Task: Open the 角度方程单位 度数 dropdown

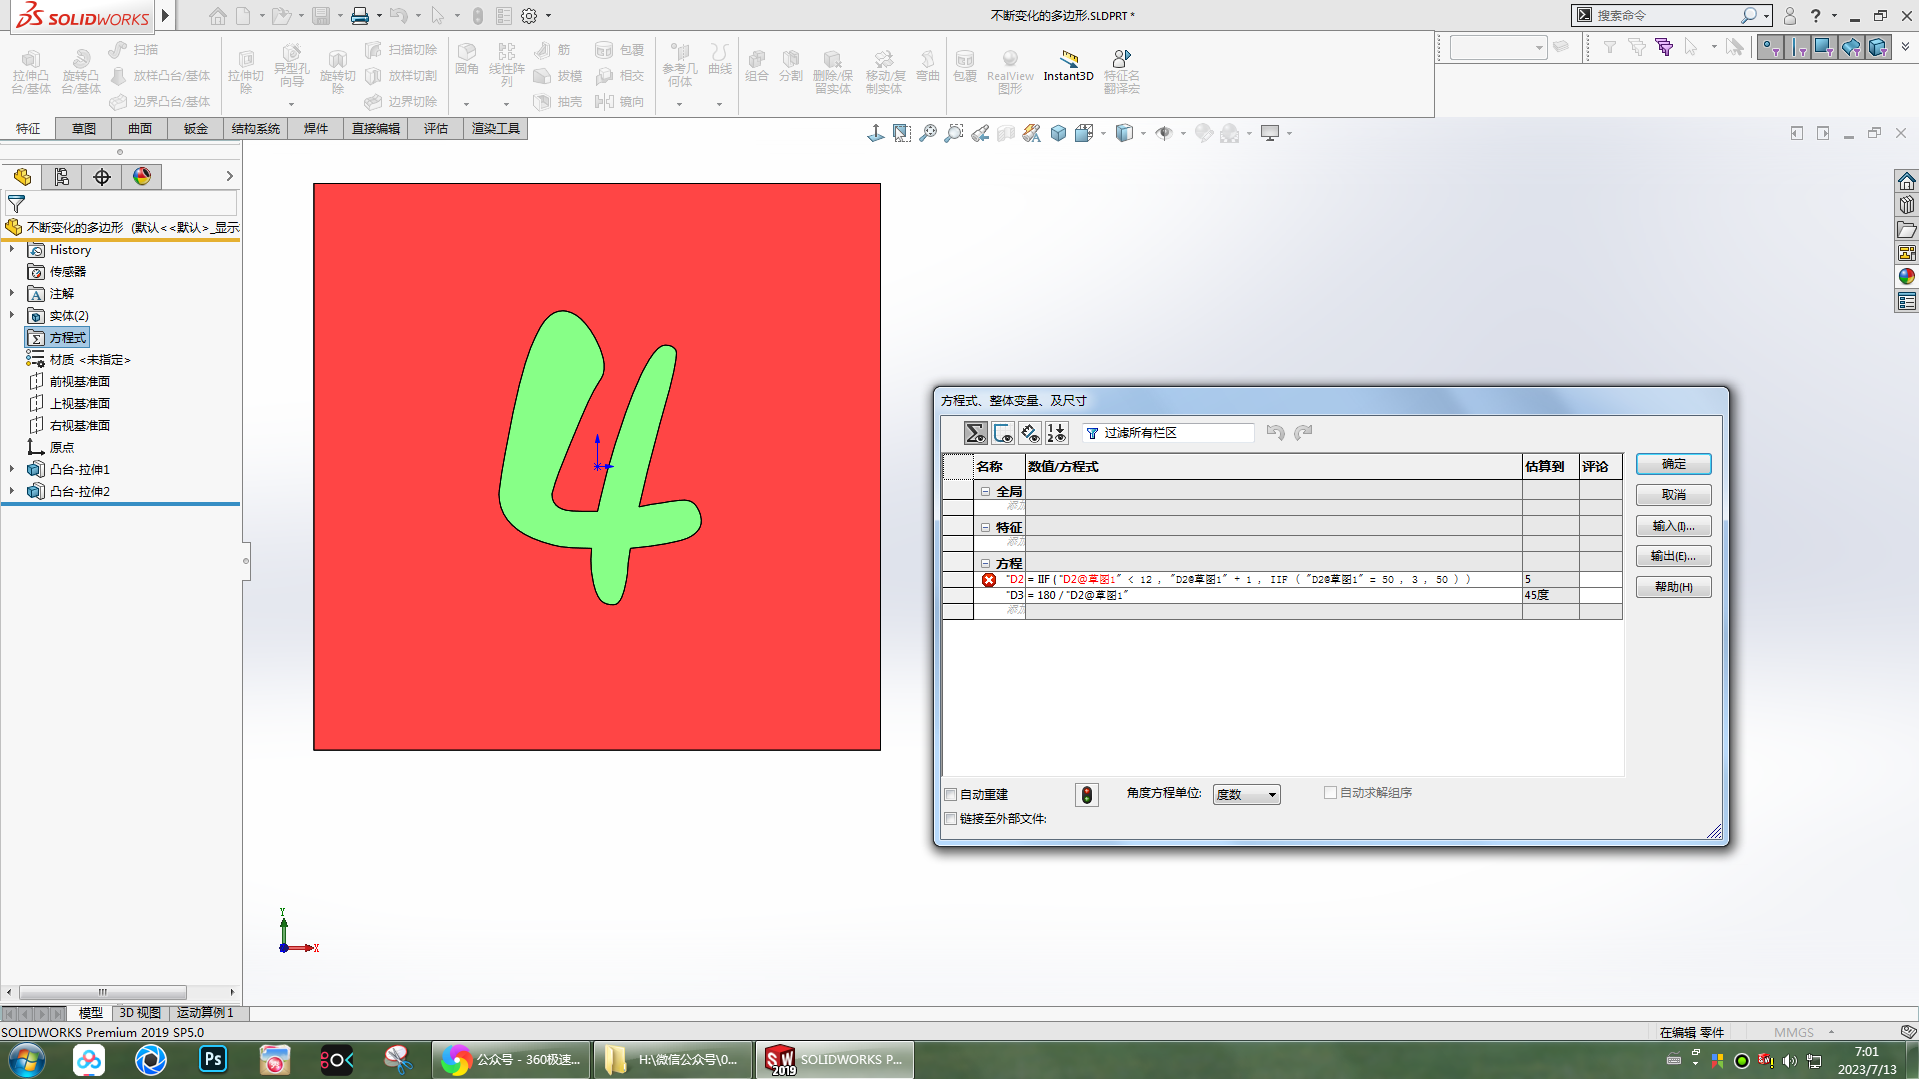Action: point(1246,795)
